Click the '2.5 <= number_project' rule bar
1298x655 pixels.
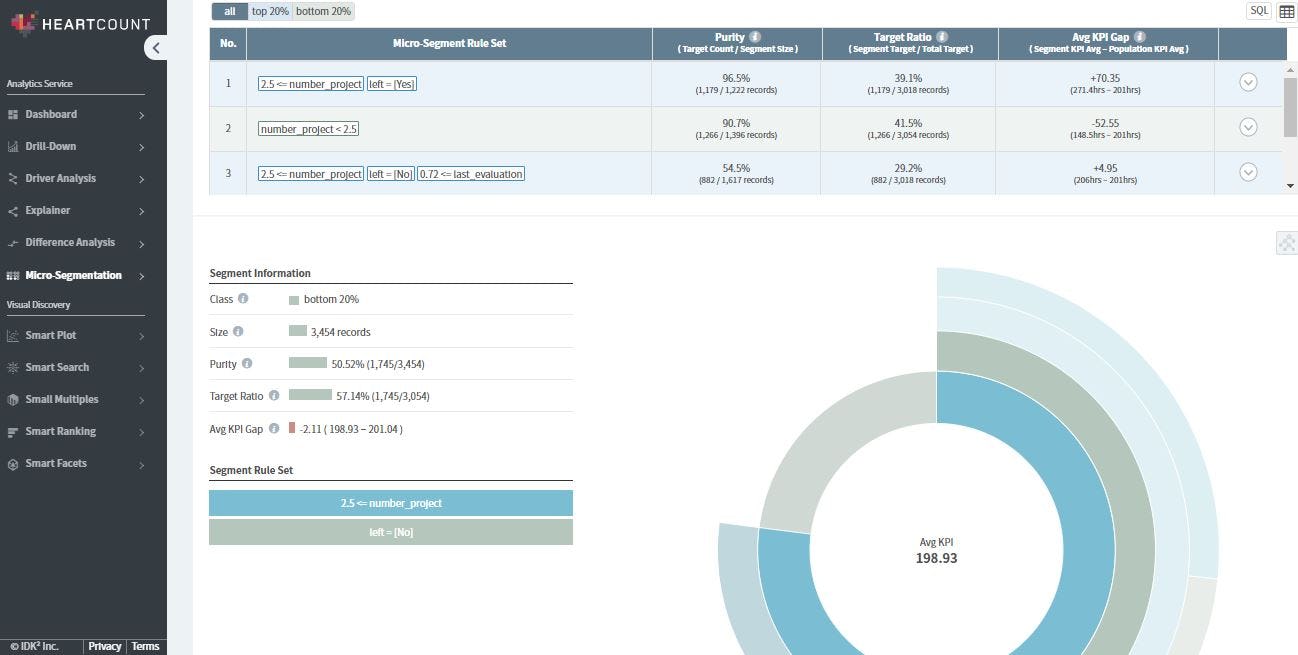click(390, 503)
